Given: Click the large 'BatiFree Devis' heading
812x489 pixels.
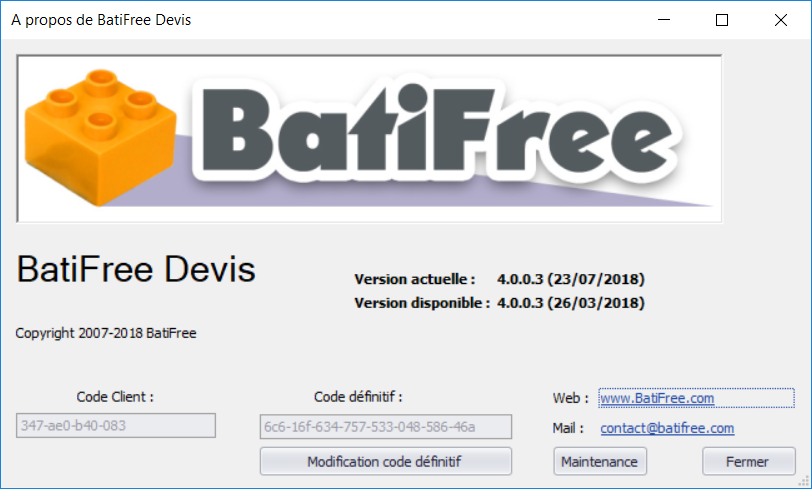Looking at the screenshot, I should [136, 269].
